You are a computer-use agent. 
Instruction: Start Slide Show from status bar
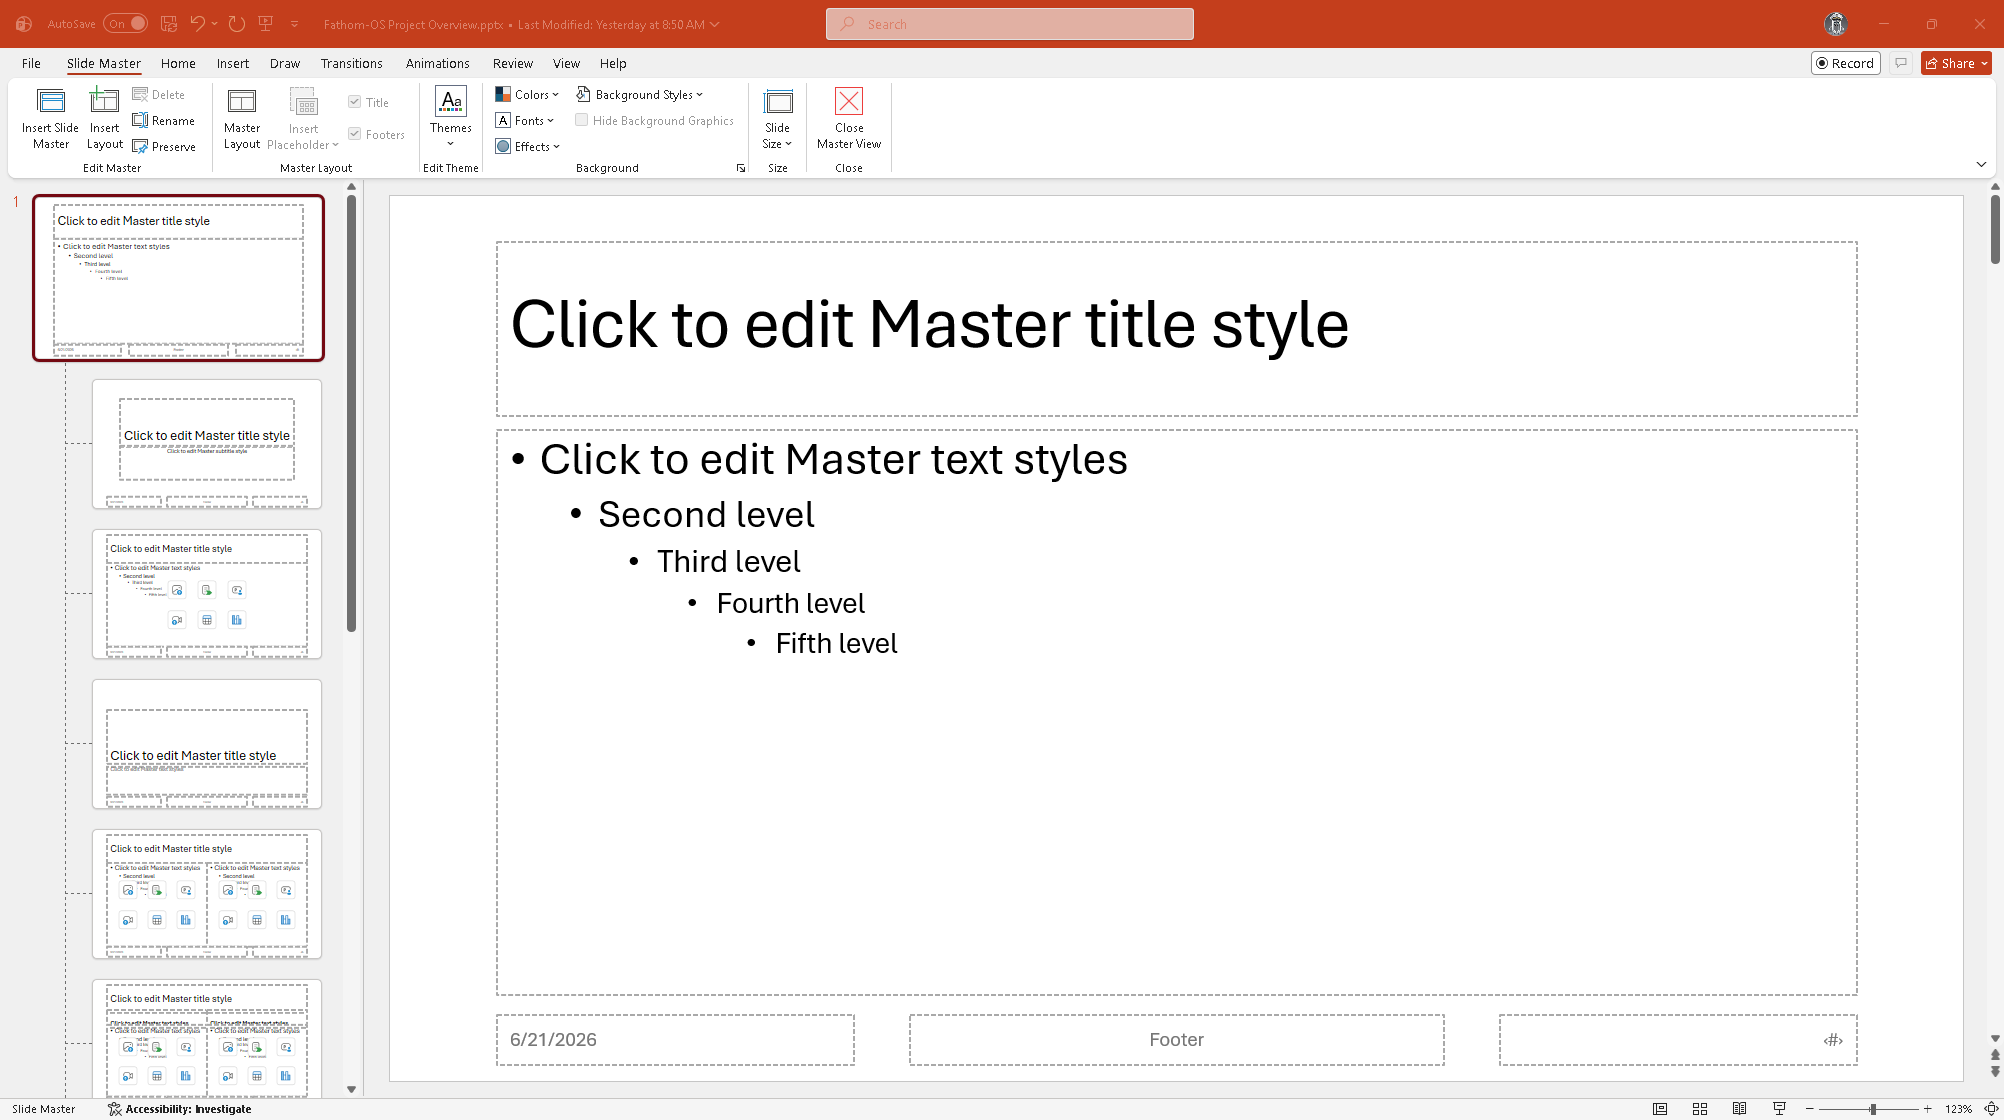[x=1779, y=1108]
